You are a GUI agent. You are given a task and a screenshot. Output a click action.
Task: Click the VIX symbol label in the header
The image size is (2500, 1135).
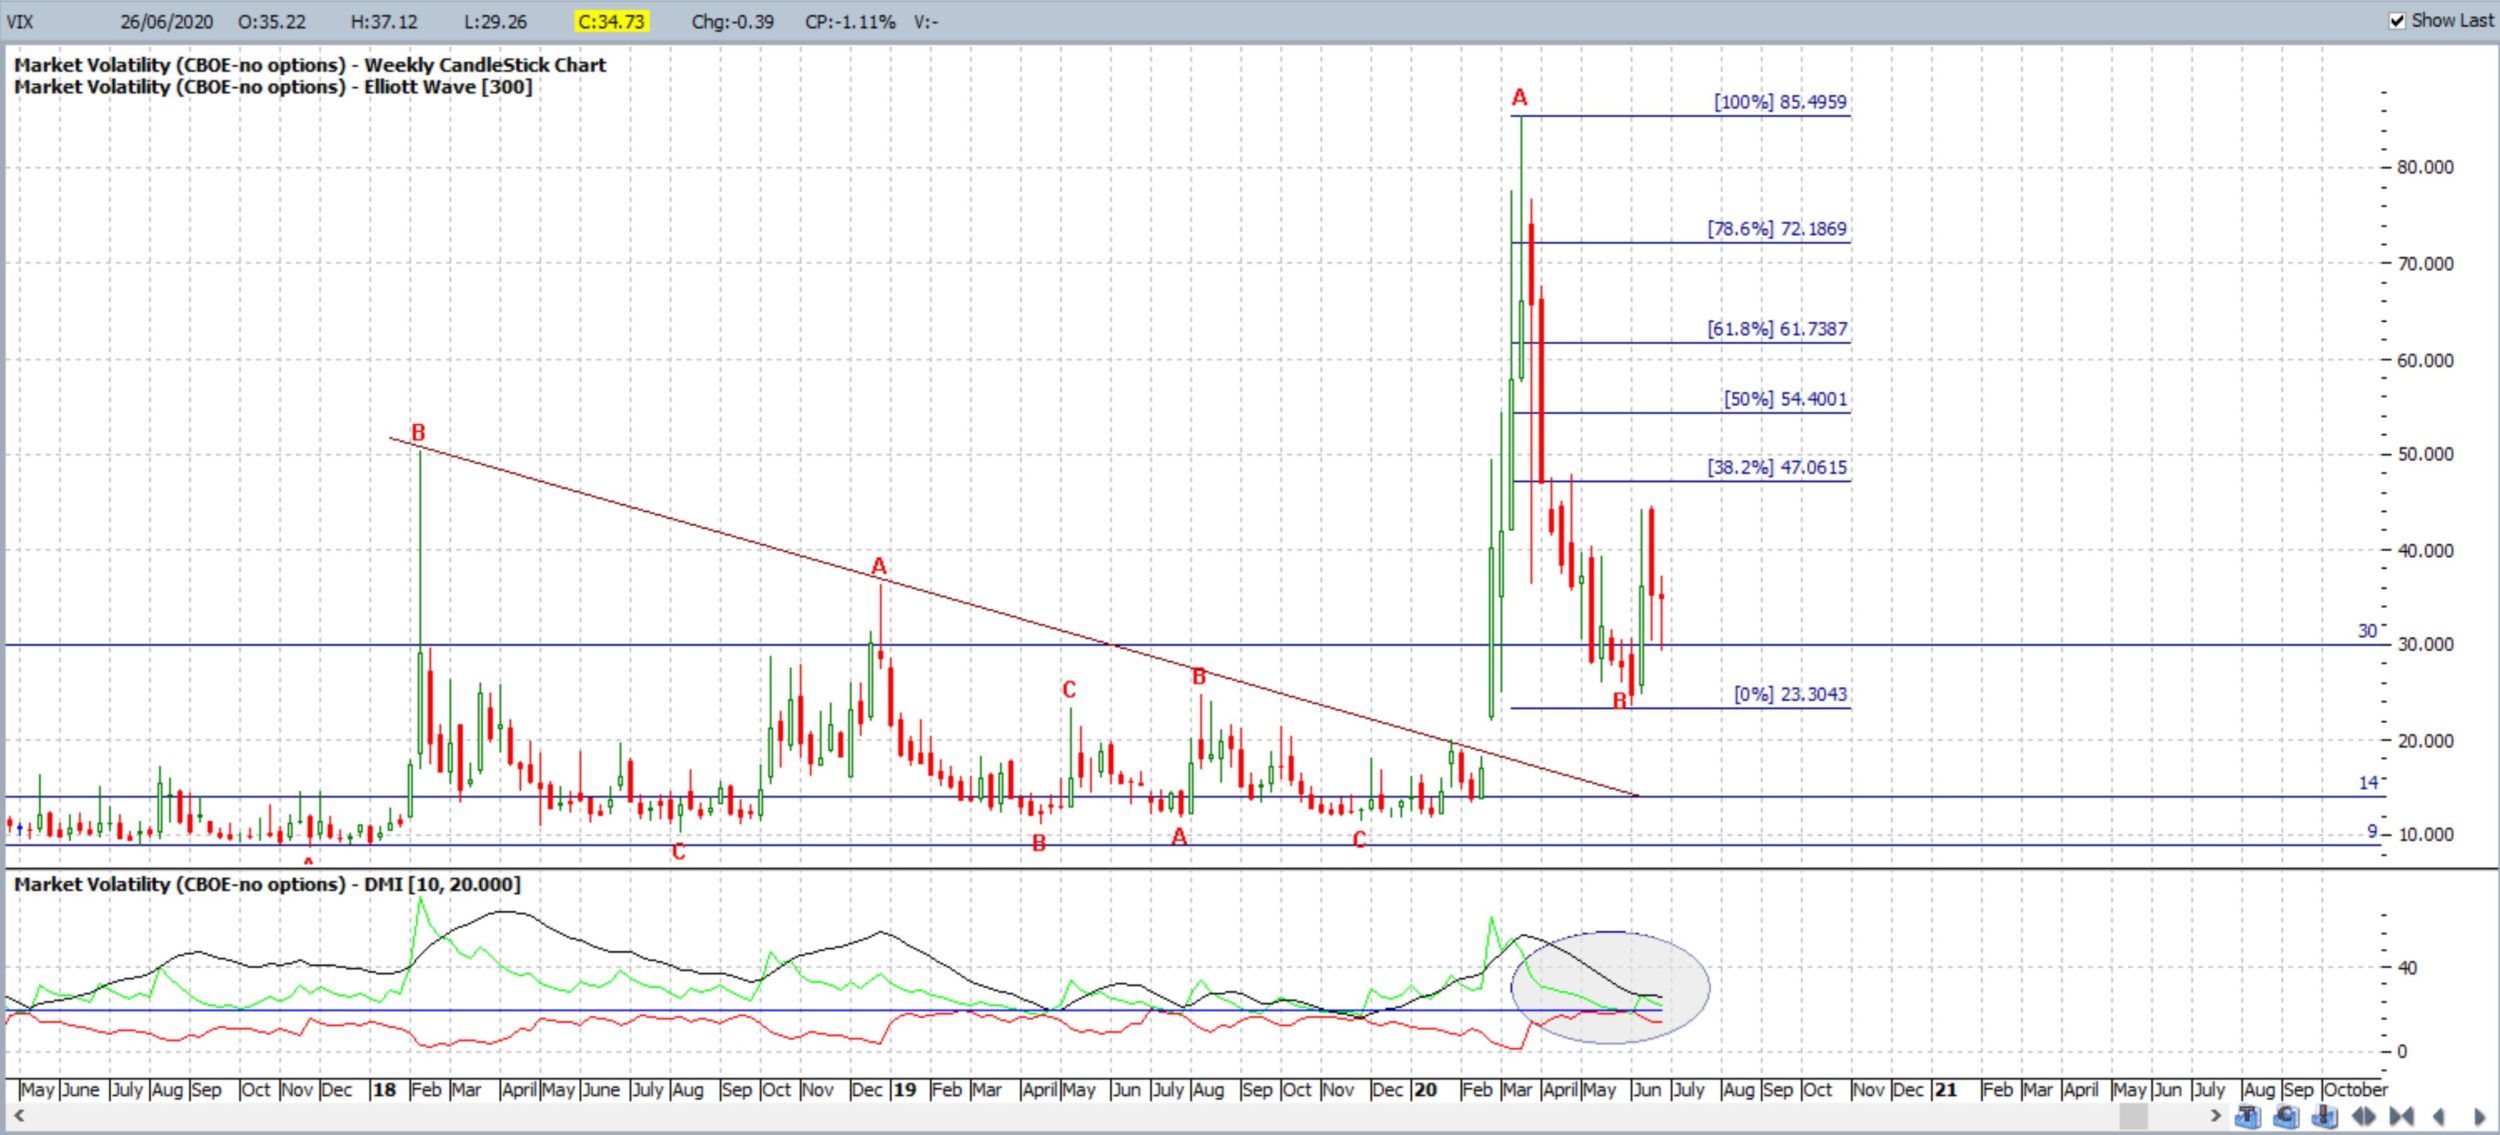point(20,21)
